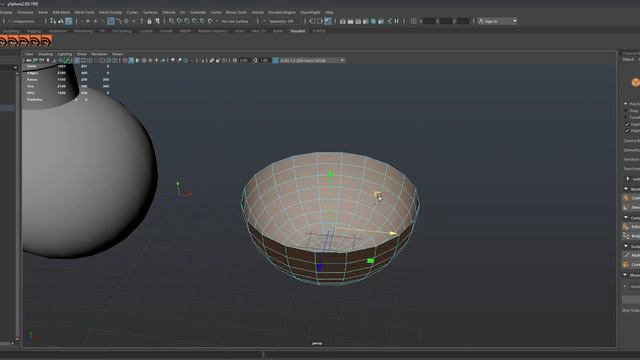Open the Bonus Tools menu

pos(236,12)
